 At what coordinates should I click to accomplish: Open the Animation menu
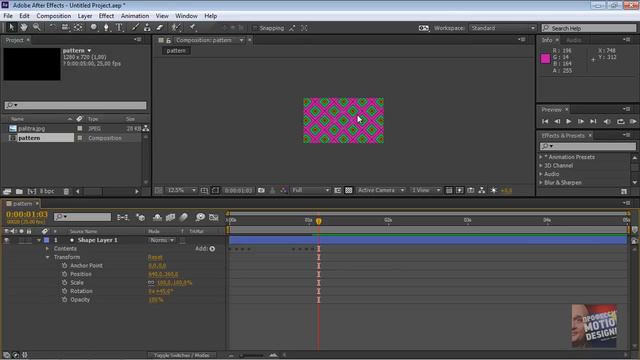pos(135,16)
